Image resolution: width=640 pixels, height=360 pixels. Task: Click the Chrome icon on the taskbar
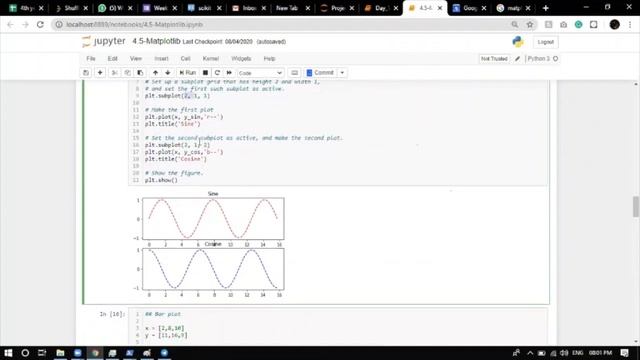95,353
